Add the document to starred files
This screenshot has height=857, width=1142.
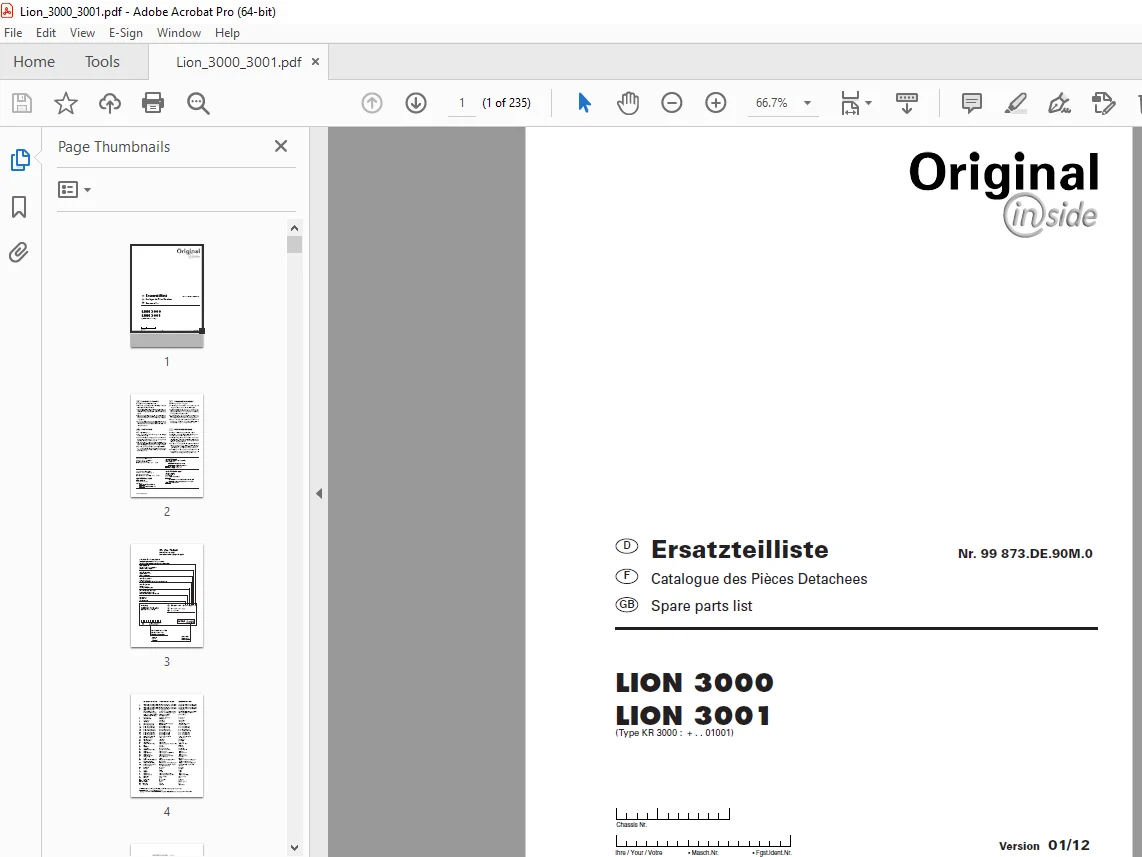[66, 103]
